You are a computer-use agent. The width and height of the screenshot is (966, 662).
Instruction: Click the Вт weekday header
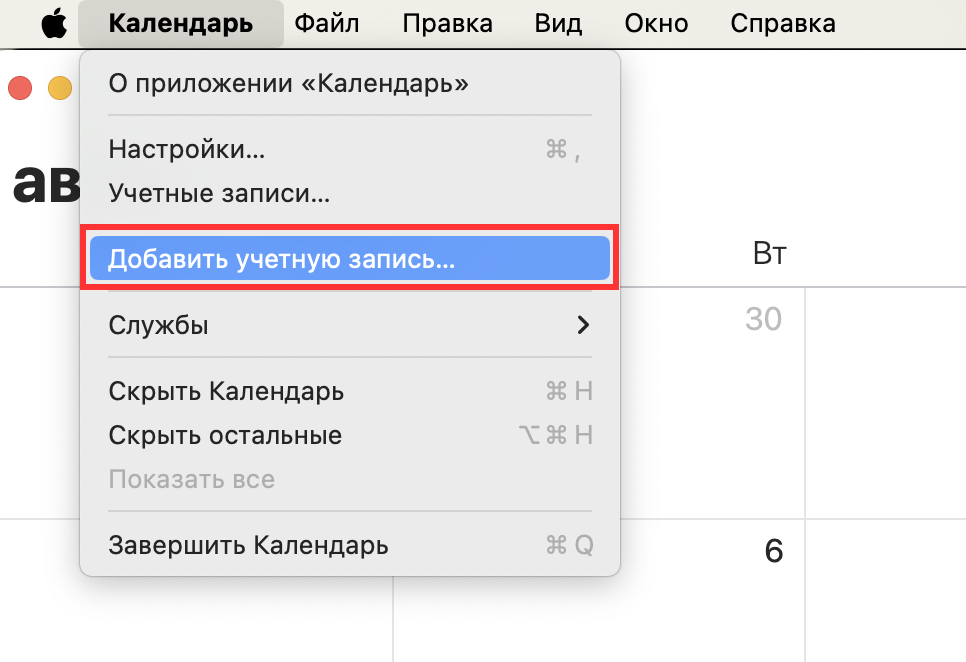pyautogui.click(x=769, y=253)
